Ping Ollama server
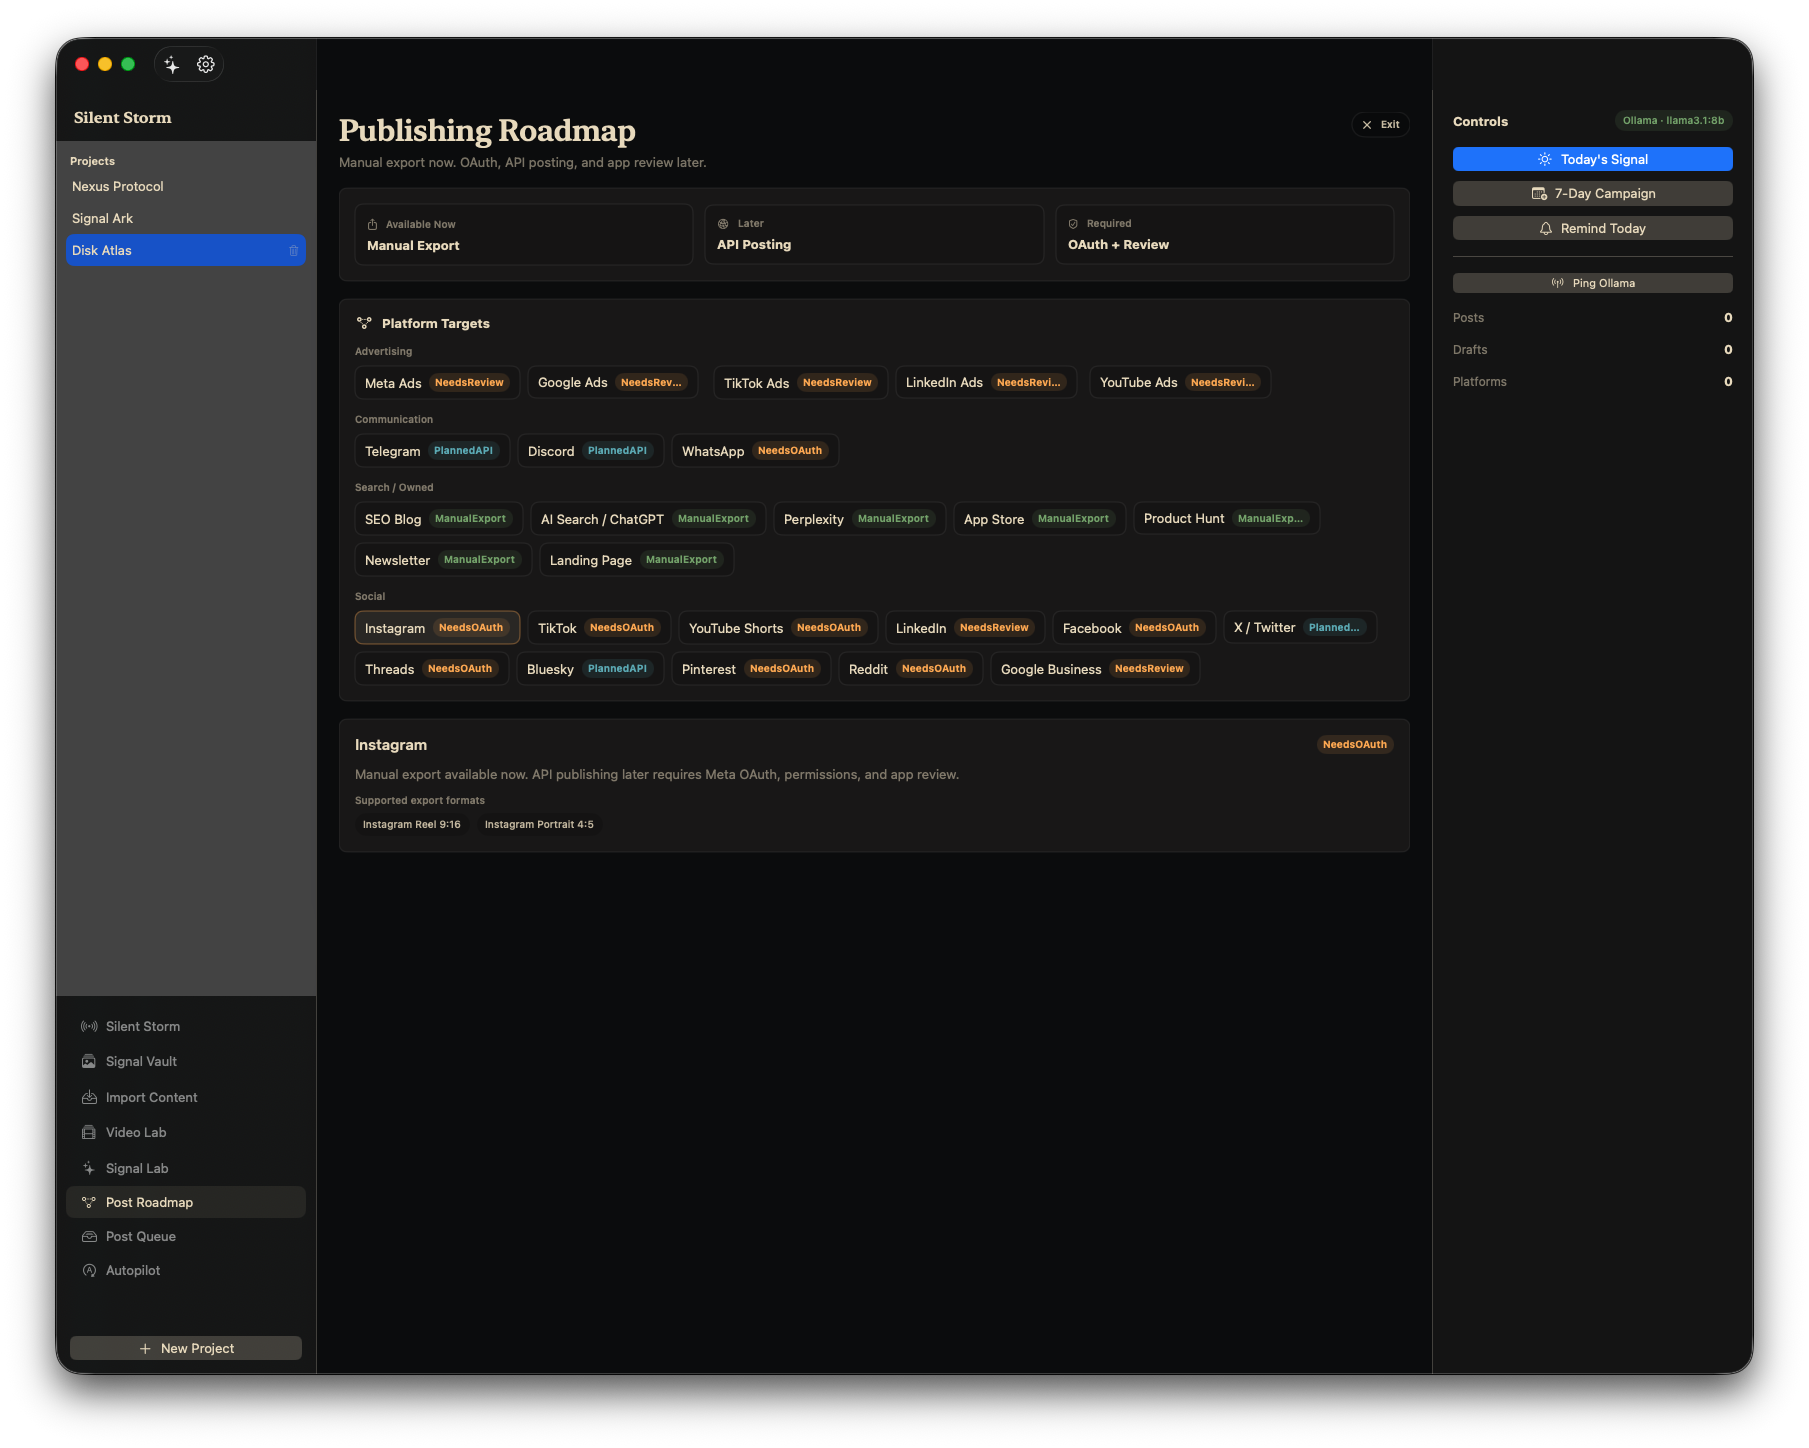This screenshot has width=1809, height=1448. coord(1592,284)
